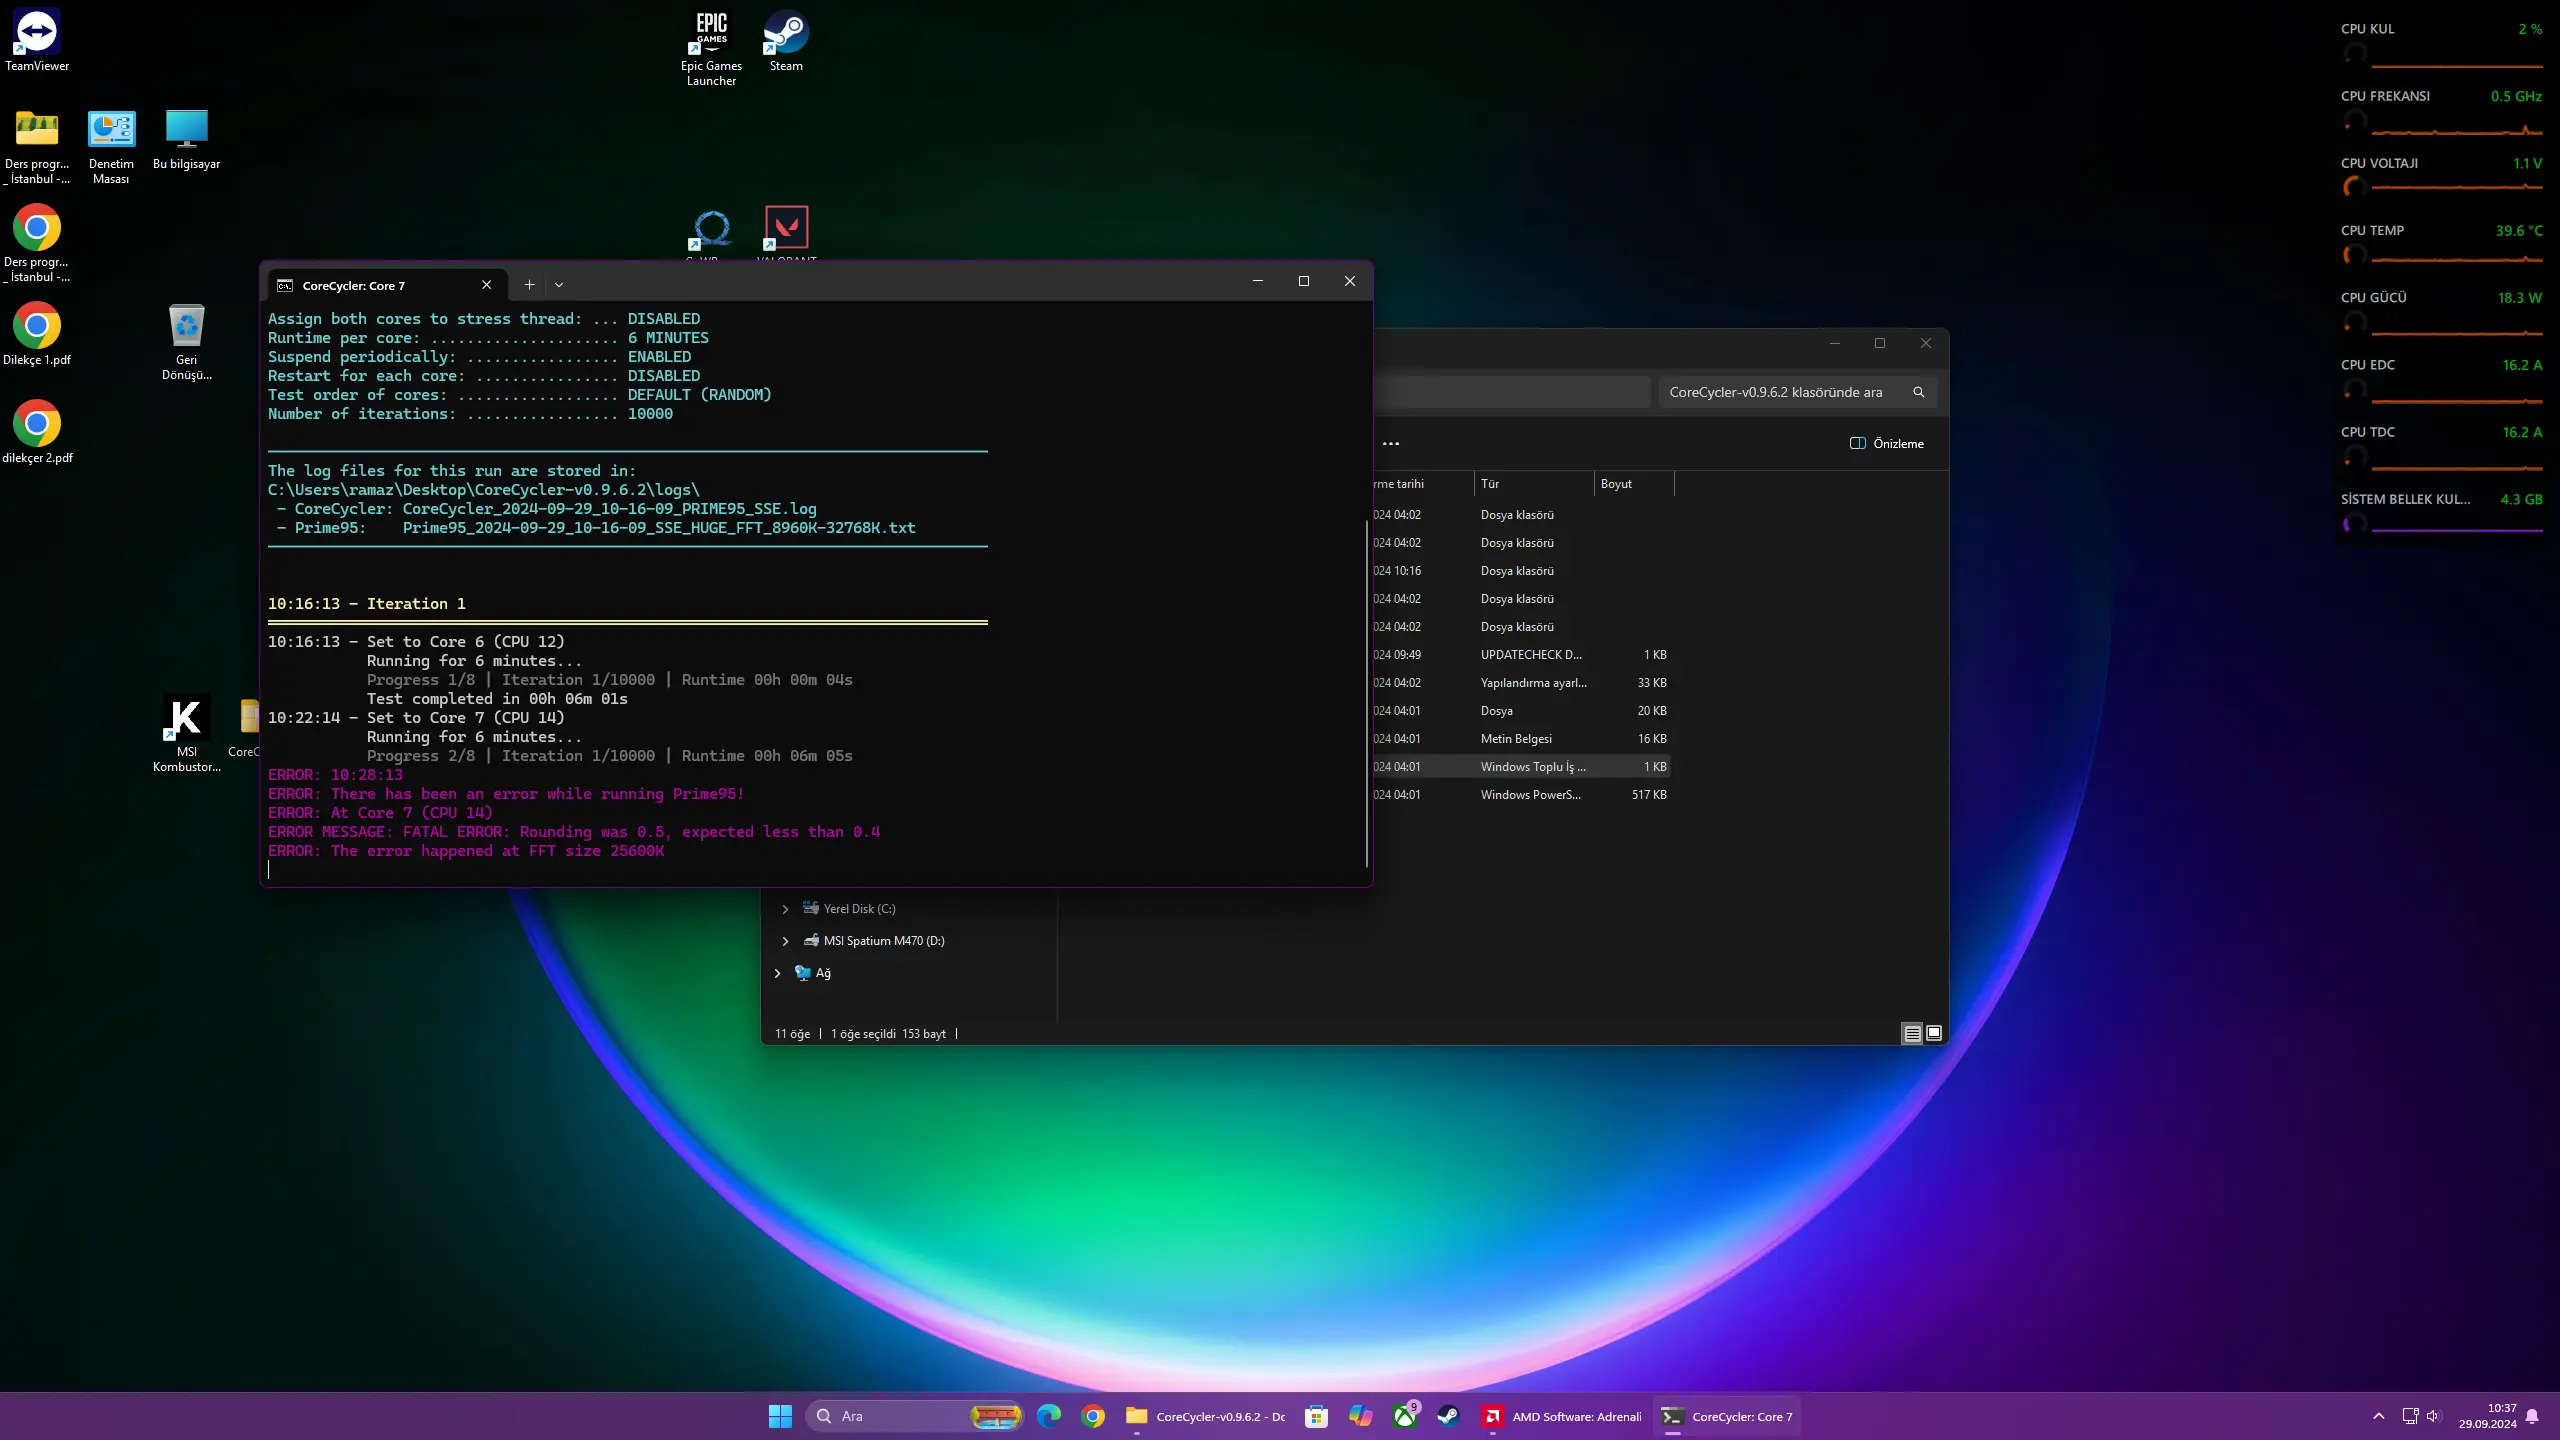This screenshot has width=2560, height=1440.
Task: Click the terminal vertical scrollbar
Action: click(x=1366, y=694)
